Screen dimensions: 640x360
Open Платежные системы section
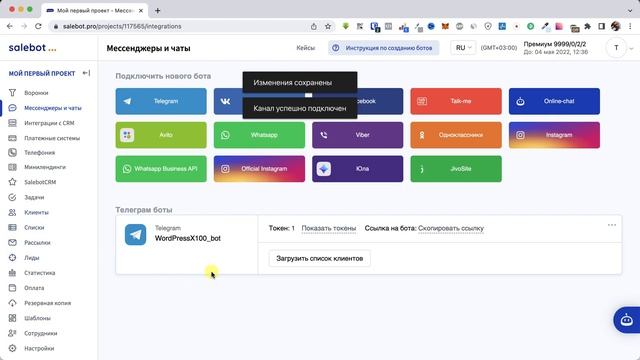(x=52, y=138)
